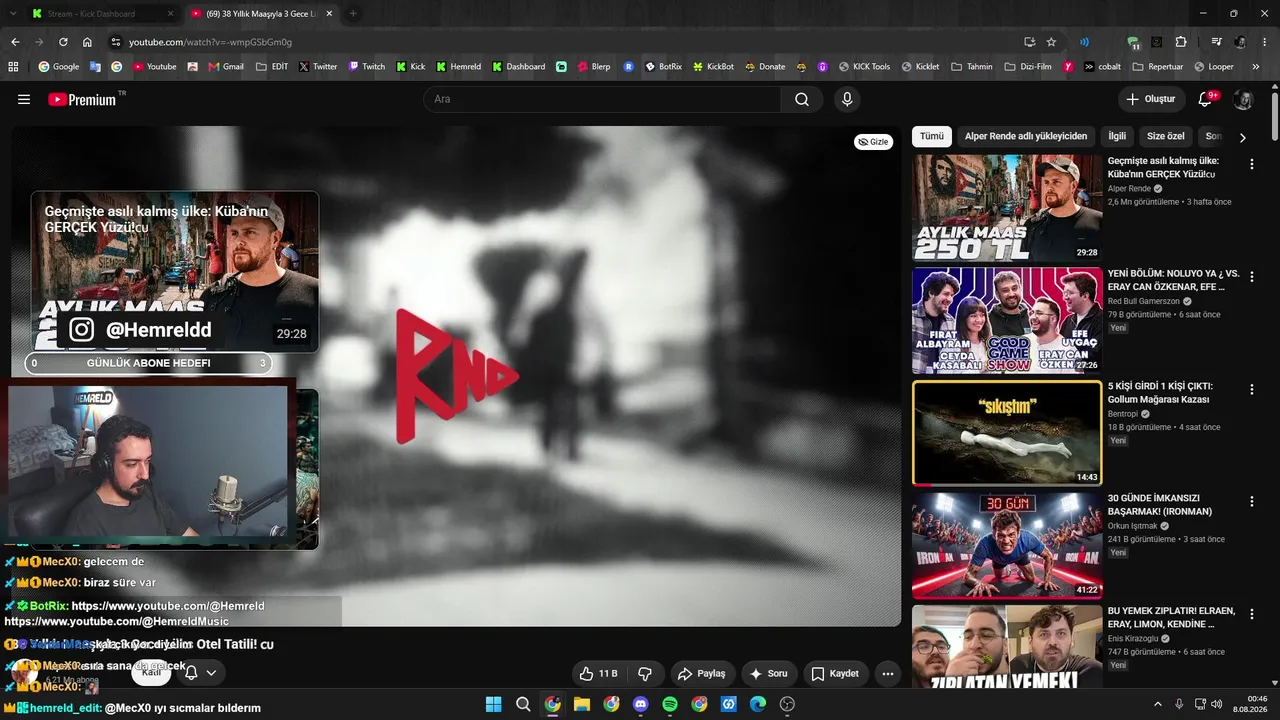
Task: Show more bookmarks with the chevron
Action: pos(1257,67)
